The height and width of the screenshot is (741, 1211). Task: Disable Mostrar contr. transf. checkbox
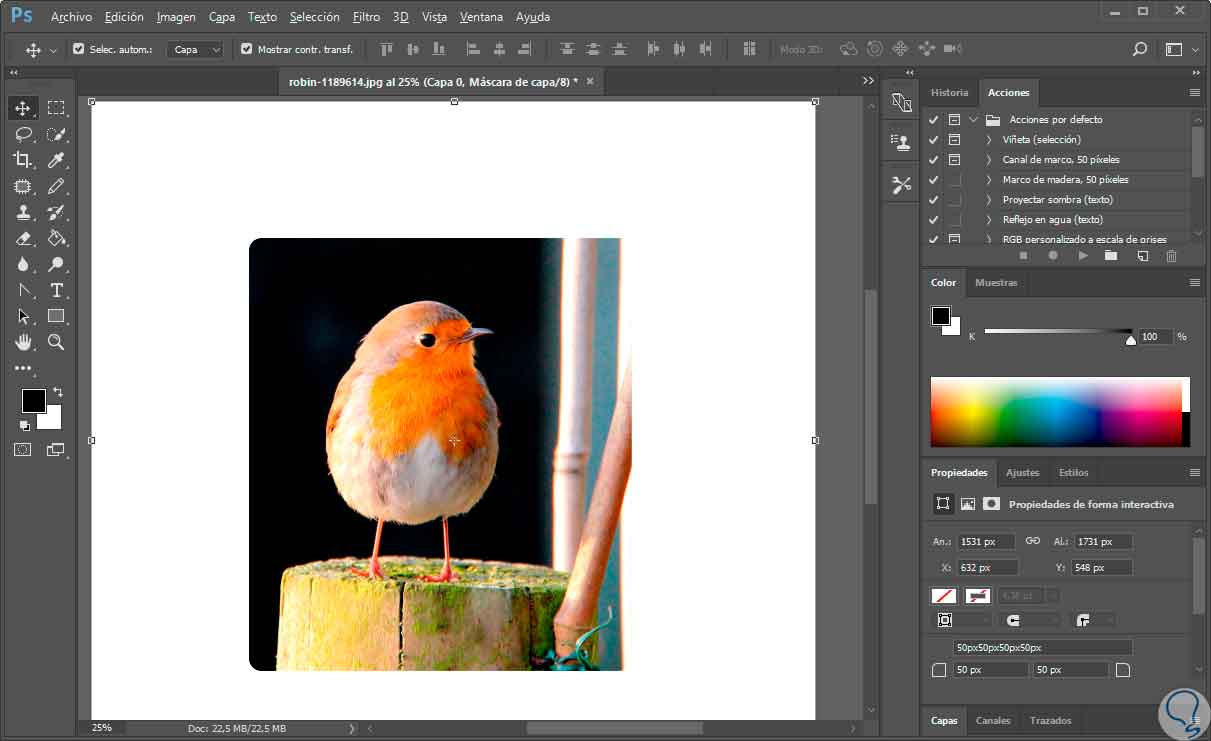click(x=247, y=48)
